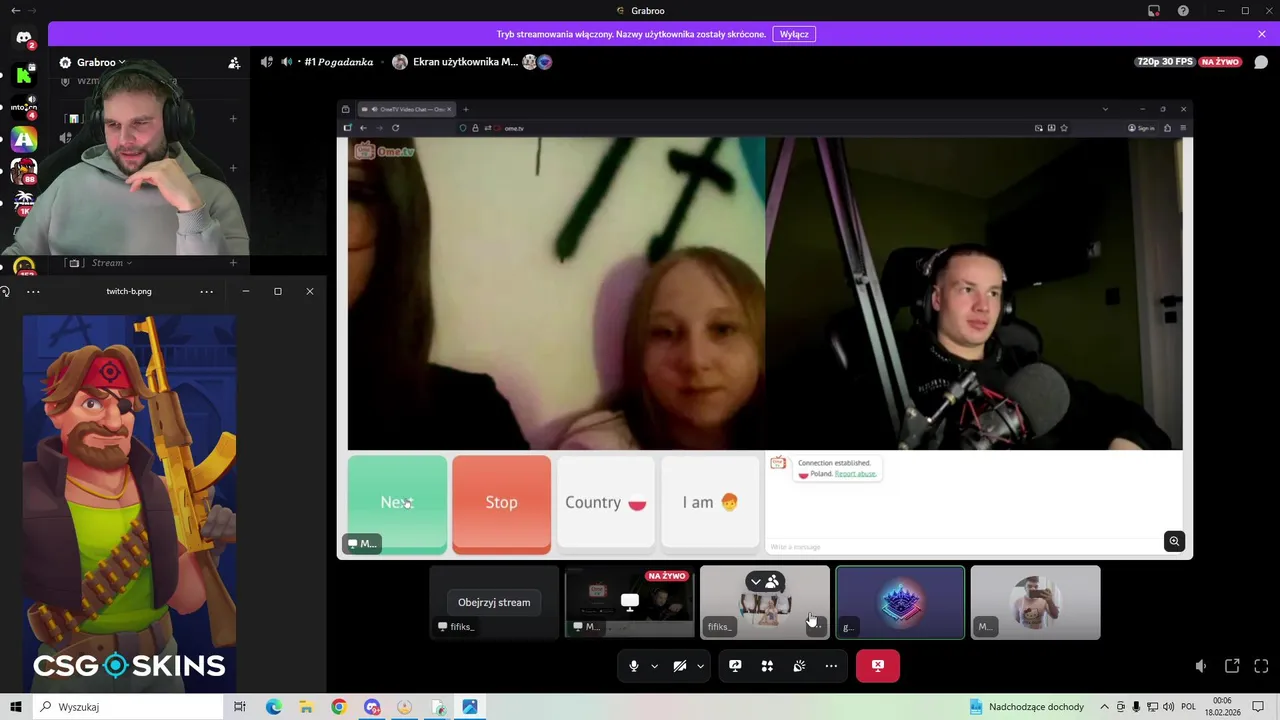Click Country selector in the OmeTV stream
The height and width of the screenshot is (720, 1280).
point(605,503)
